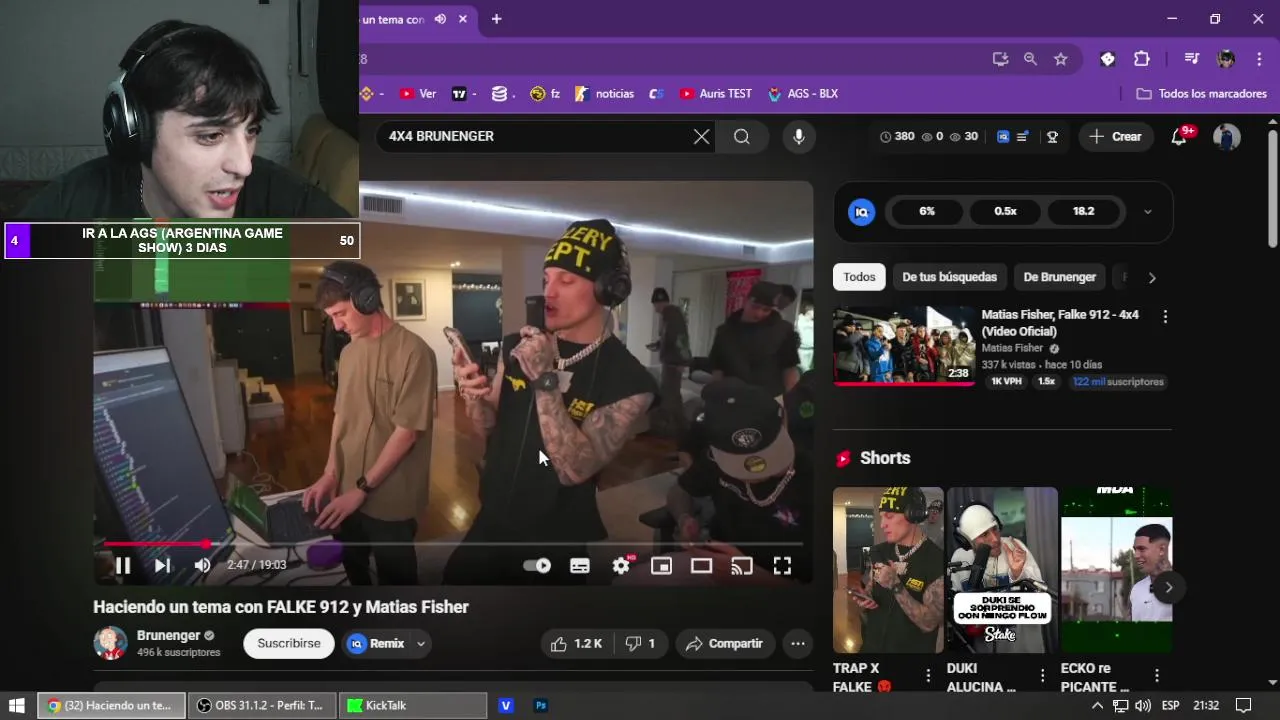
Task: Open Photoshop from the taskbar
Action: 541,705
